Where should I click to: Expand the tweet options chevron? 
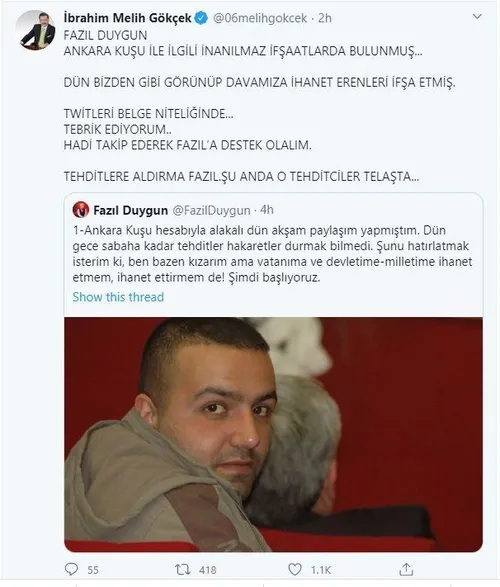(x=477, y=16)
